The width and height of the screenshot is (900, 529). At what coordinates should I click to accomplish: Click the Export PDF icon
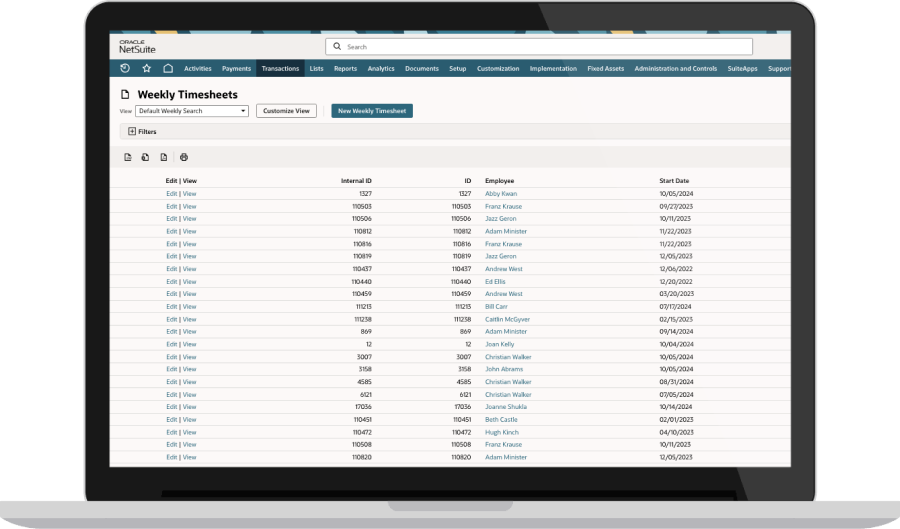click(x=163, y=157)
